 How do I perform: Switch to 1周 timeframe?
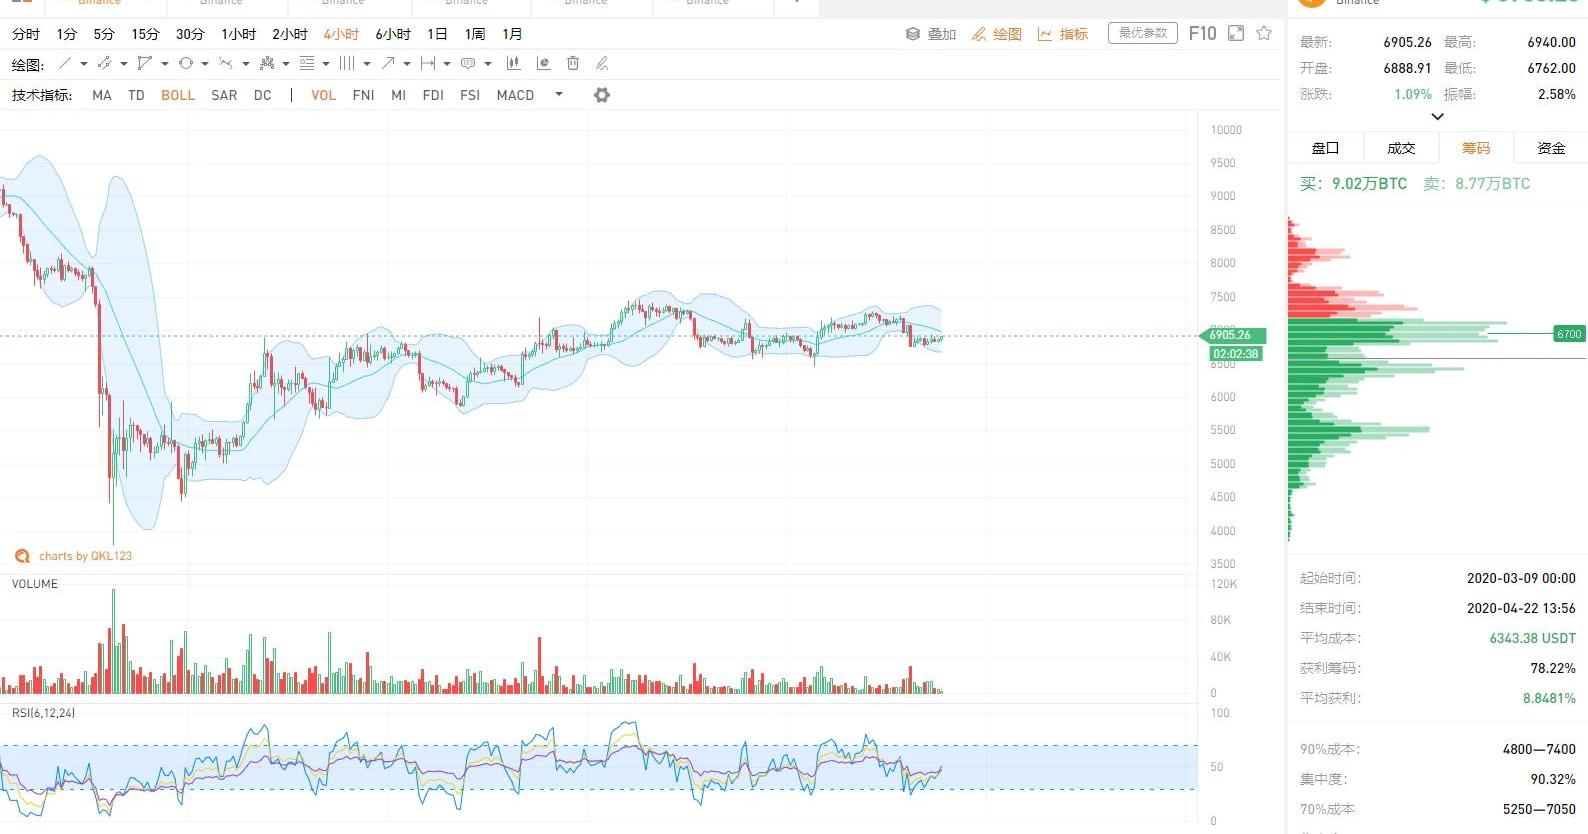475,34
